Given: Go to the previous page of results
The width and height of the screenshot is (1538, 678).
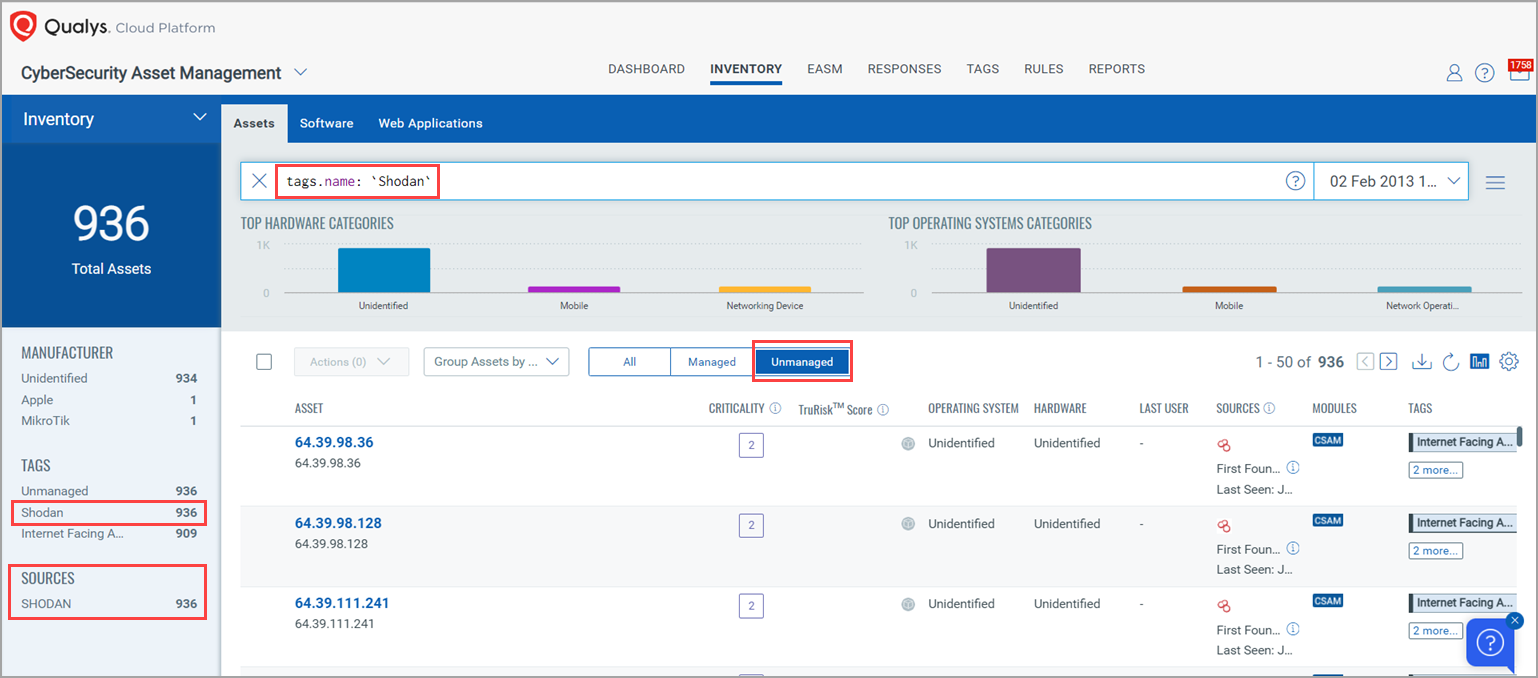Looking at the screenshot, I should click(1365, 362).
